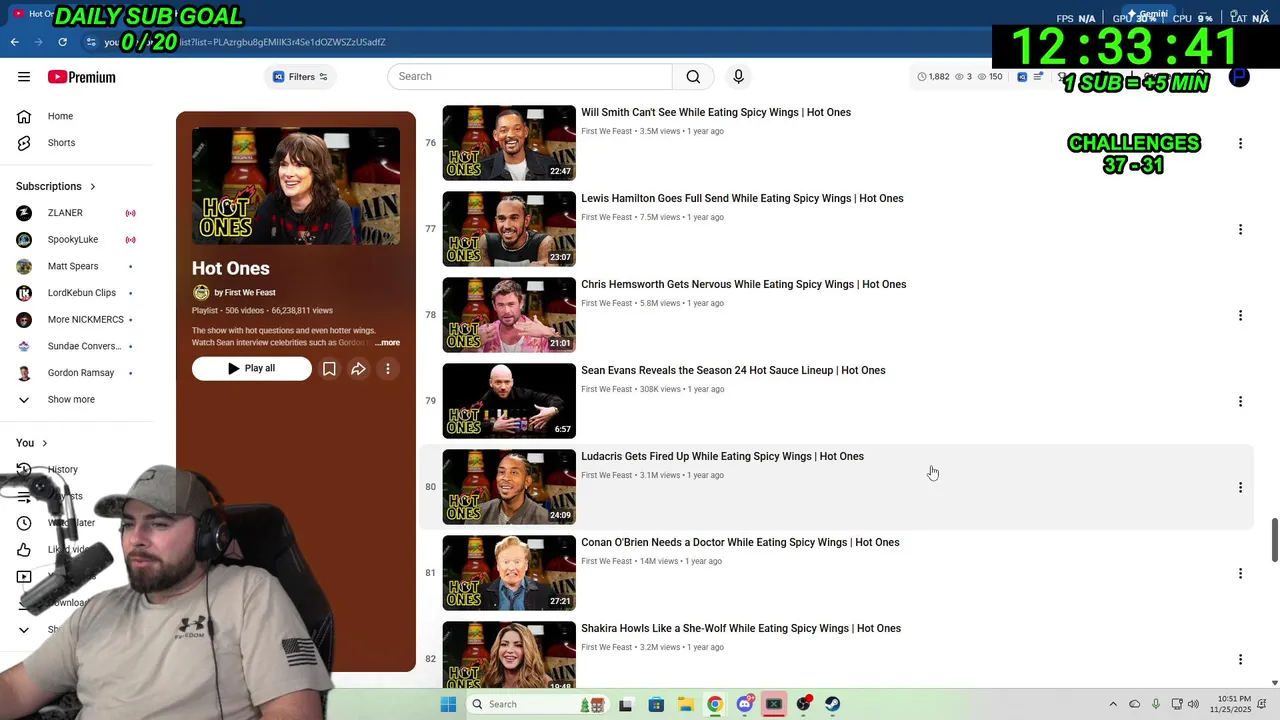Viewport: 1280px width, 720px height.
Task: Click First We Feast under Ludacris video
Action: tap(606, 476)
